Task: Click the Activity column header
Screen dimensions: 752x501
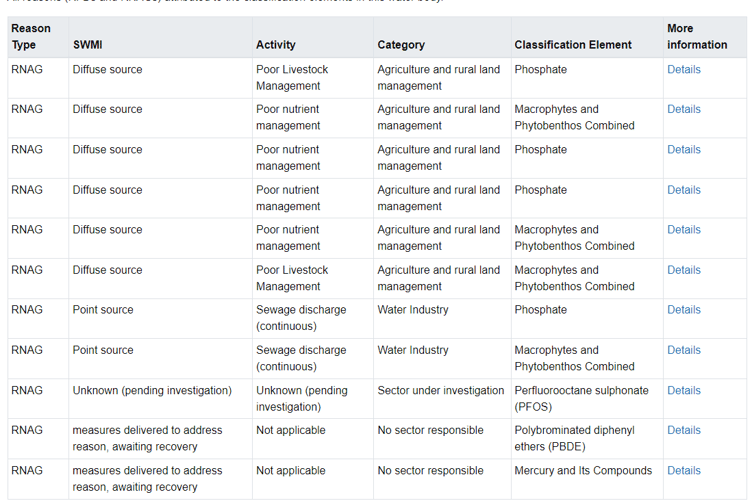Action: [x=275, y=45]
